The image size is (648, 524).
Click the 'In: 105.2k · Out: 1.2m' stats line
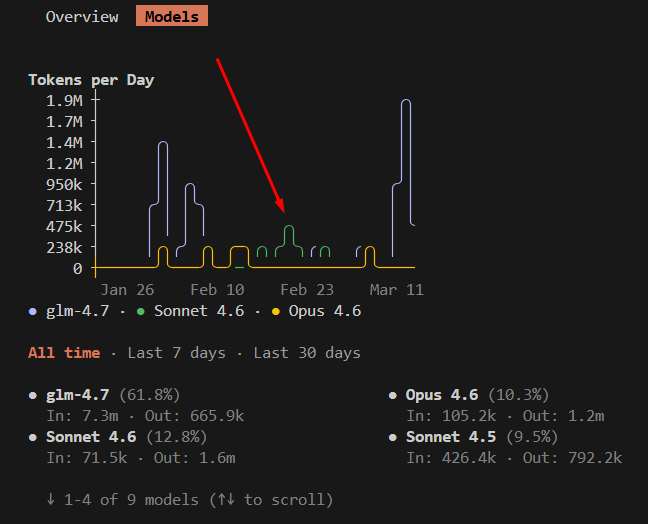[505, 416]
